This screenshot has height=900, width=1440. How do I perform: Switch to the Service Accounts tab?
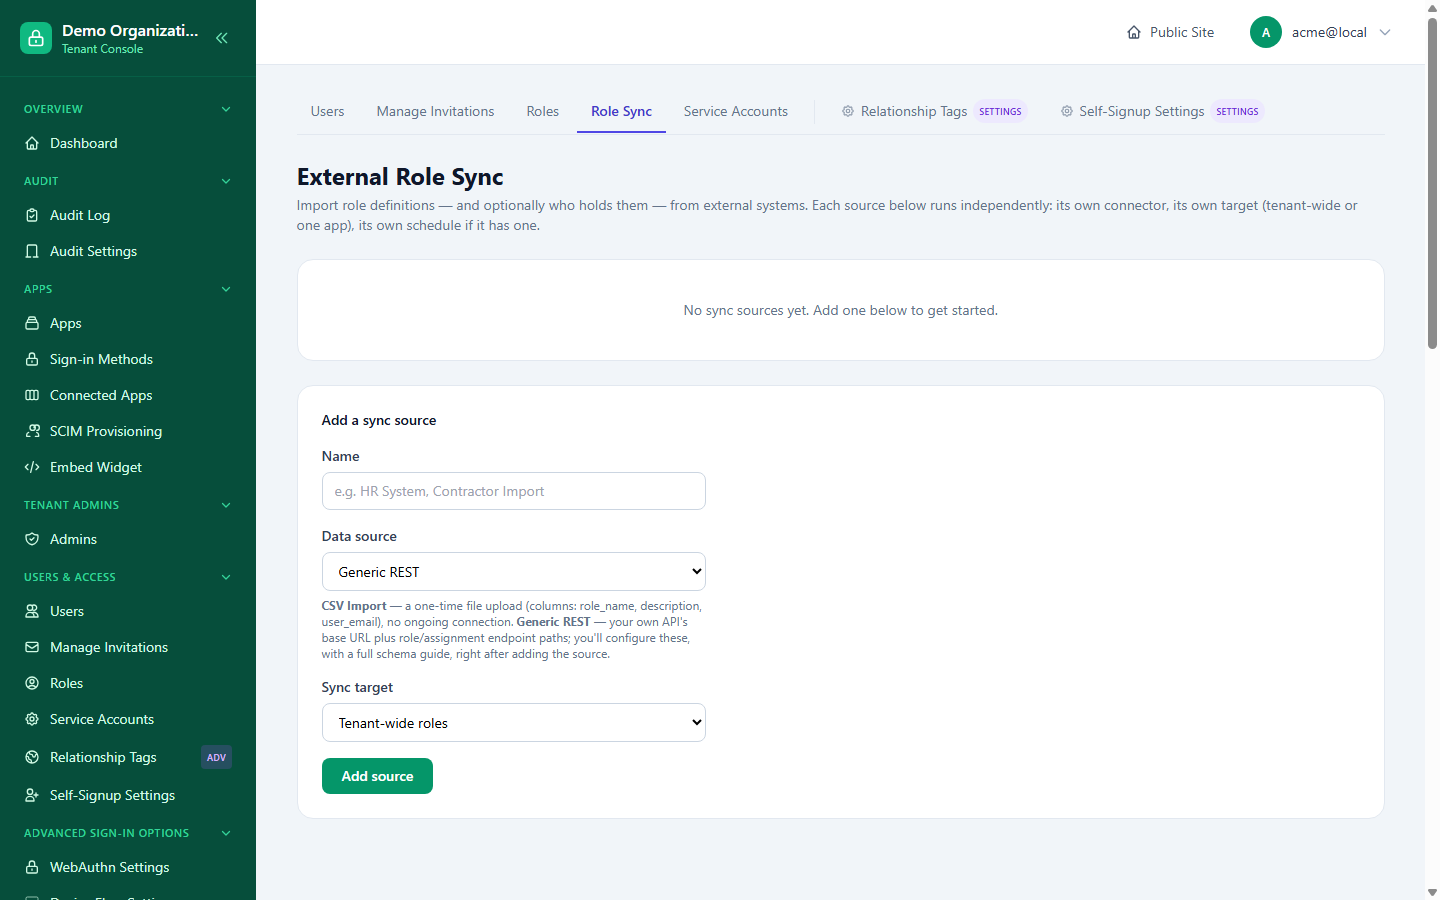[736, 111]
